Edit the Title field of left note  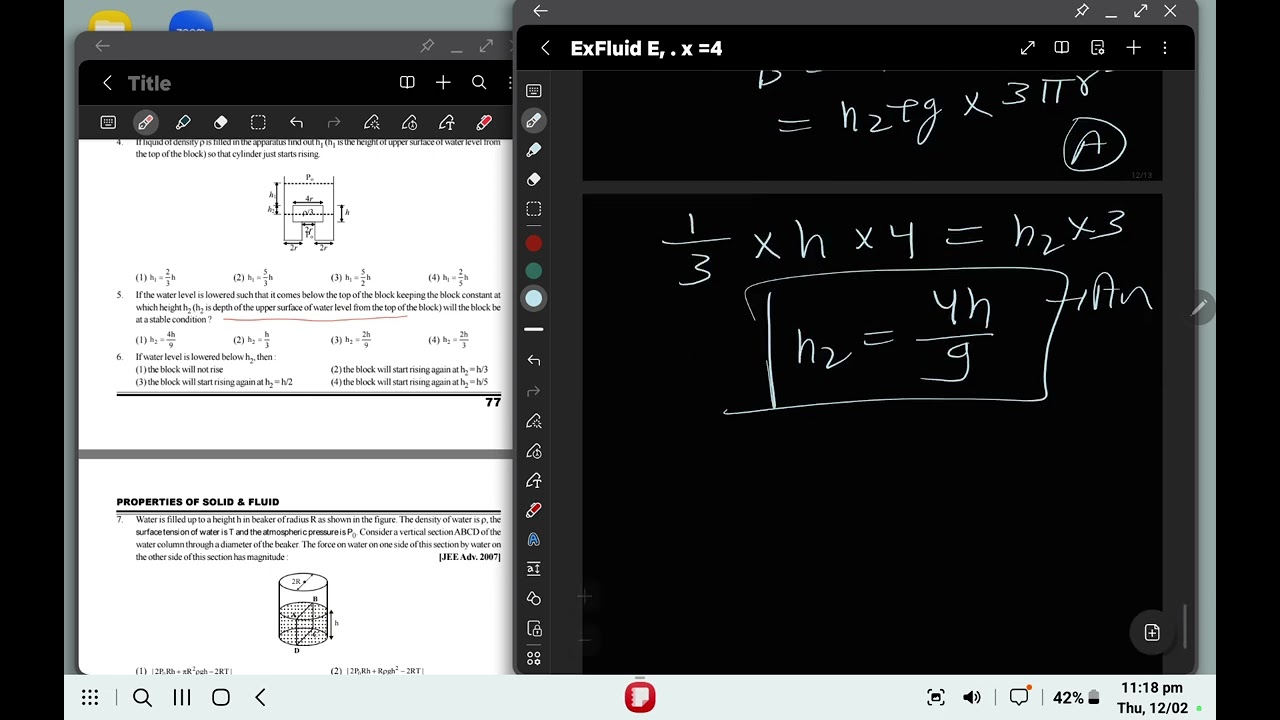(x=149, y=83)
